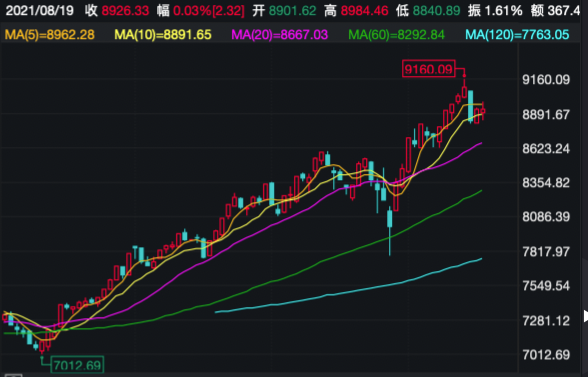Click the green 7012.69 low price marker
The height and width of the screenshot is (377, 588).
click(77, 365)
